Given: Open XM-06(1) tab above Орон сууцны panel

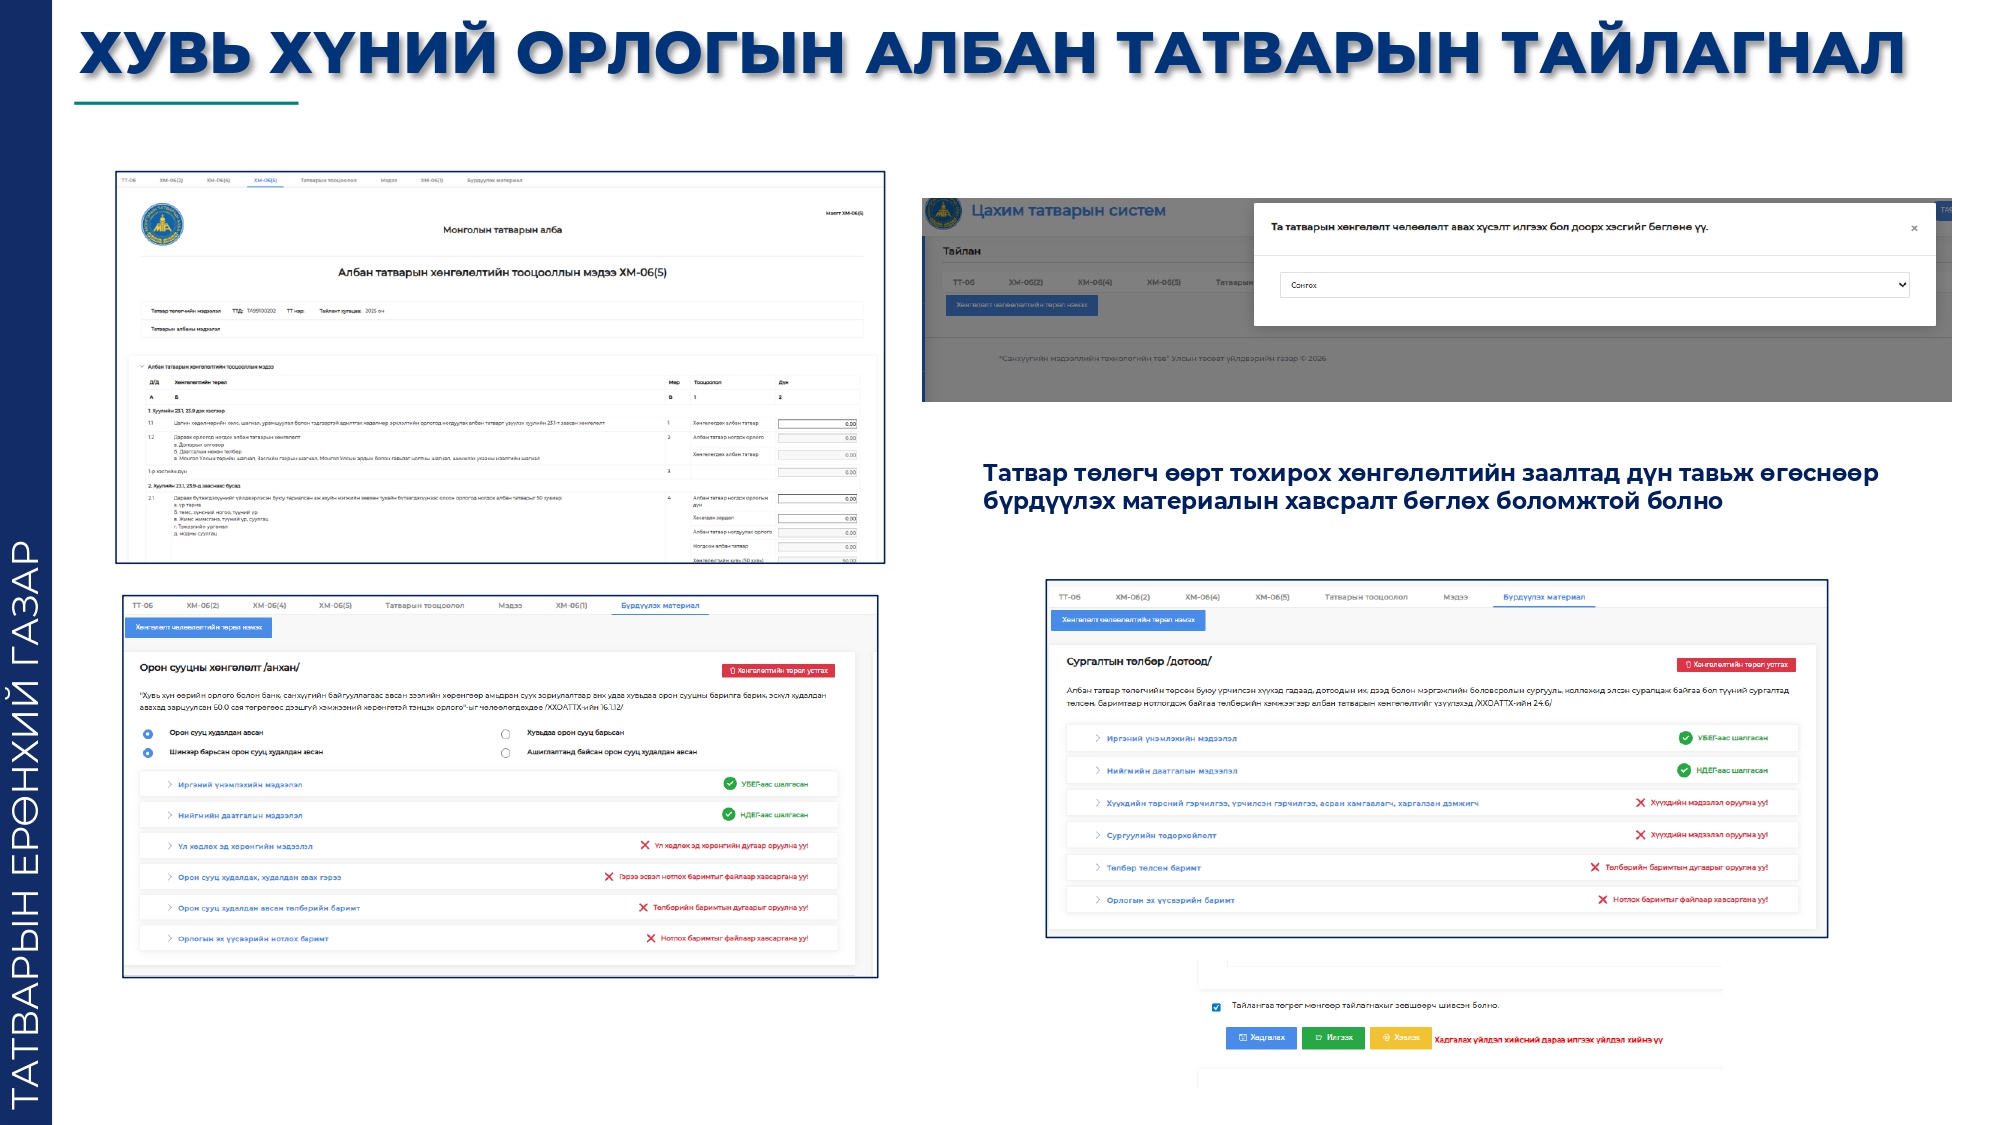Looking at the screenshot, I should (x=571, y=606).
